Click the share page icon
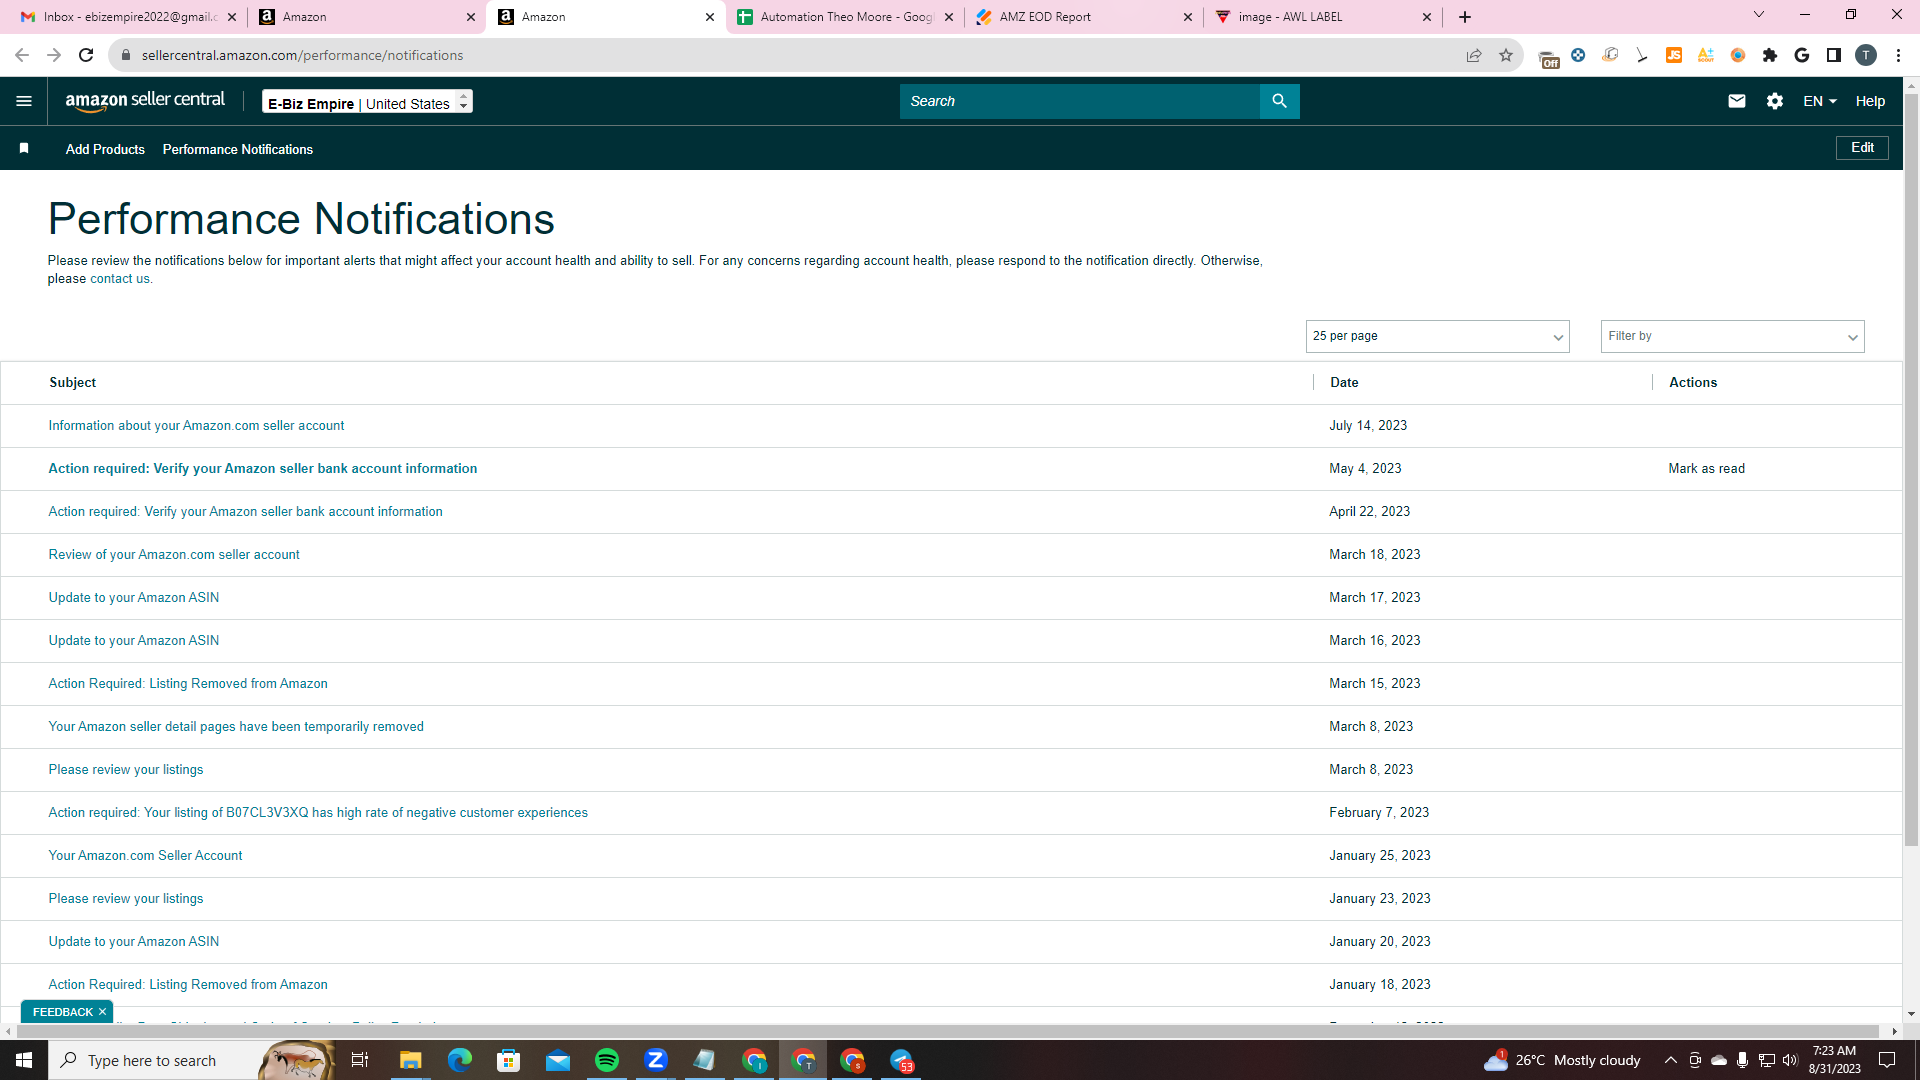The image size is (1920, 1080). point(1474,55)
